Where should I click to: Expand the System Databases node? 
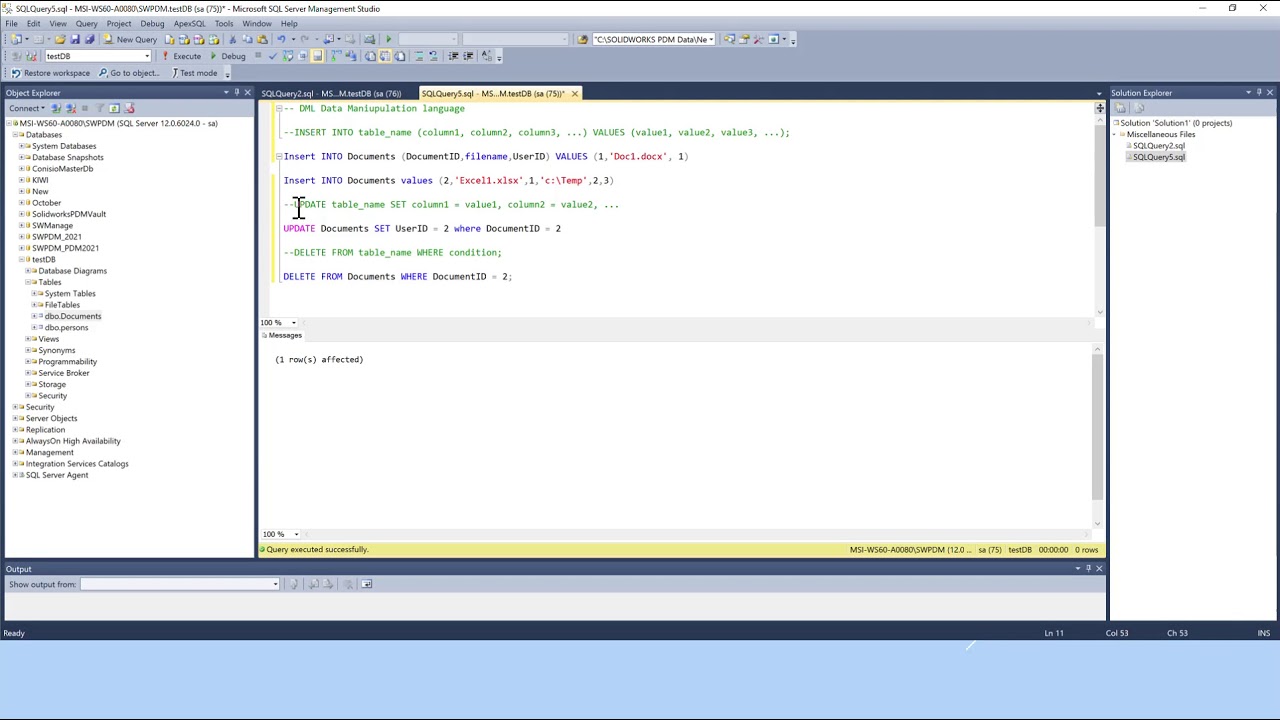[22, 146]
